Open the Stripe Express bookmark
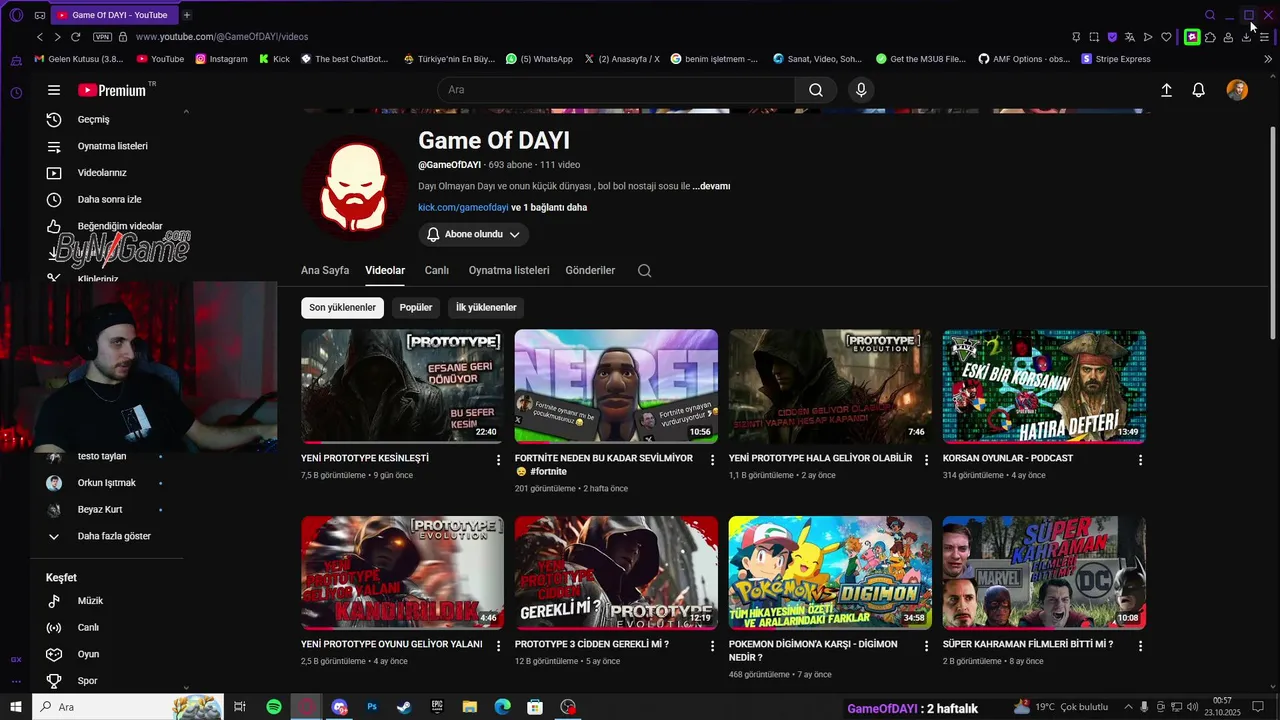Viewport: 1280px width, 720px height. [1116, 59]
